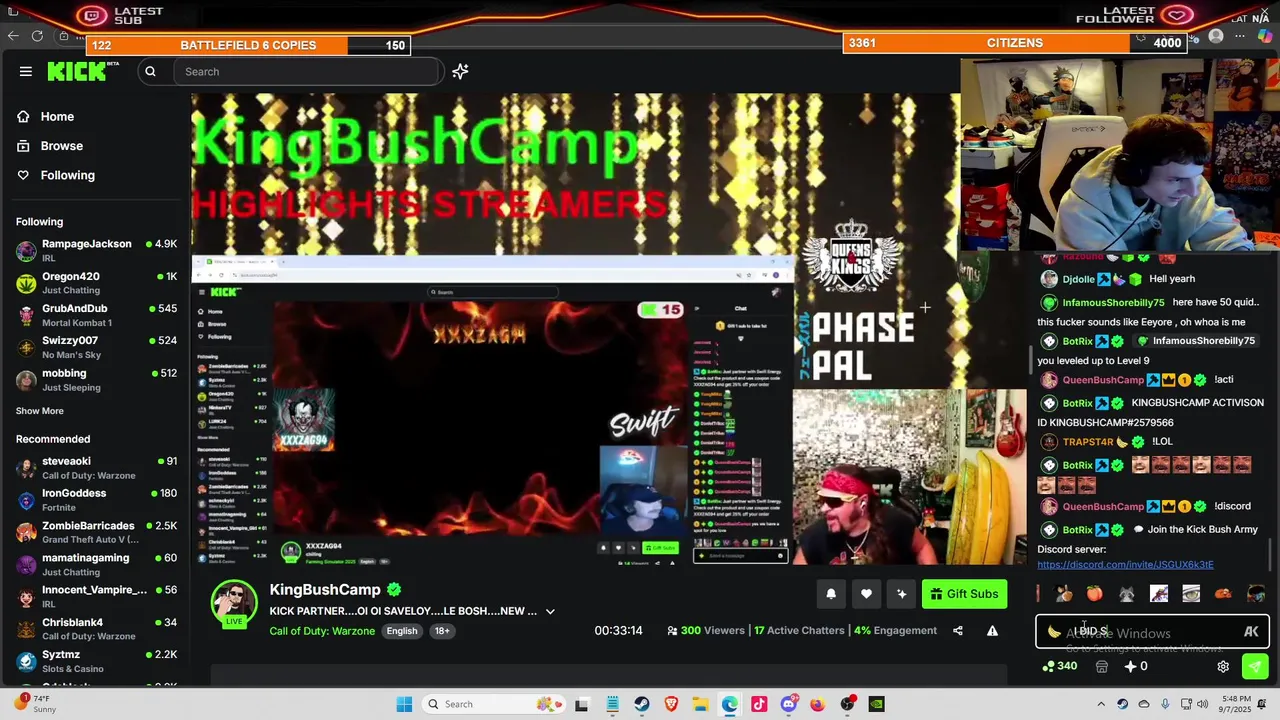Open Steam from taskbar

pos(642,704)
